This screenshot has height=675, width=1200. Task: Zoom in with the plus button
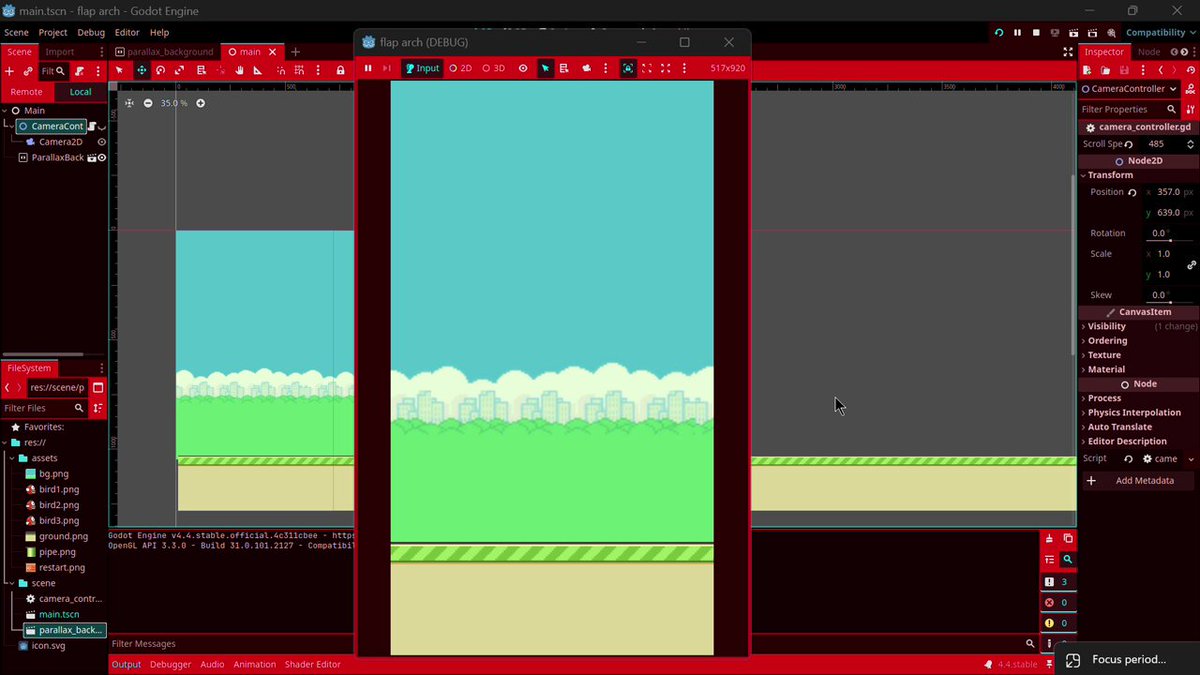[x=200, y=103]
